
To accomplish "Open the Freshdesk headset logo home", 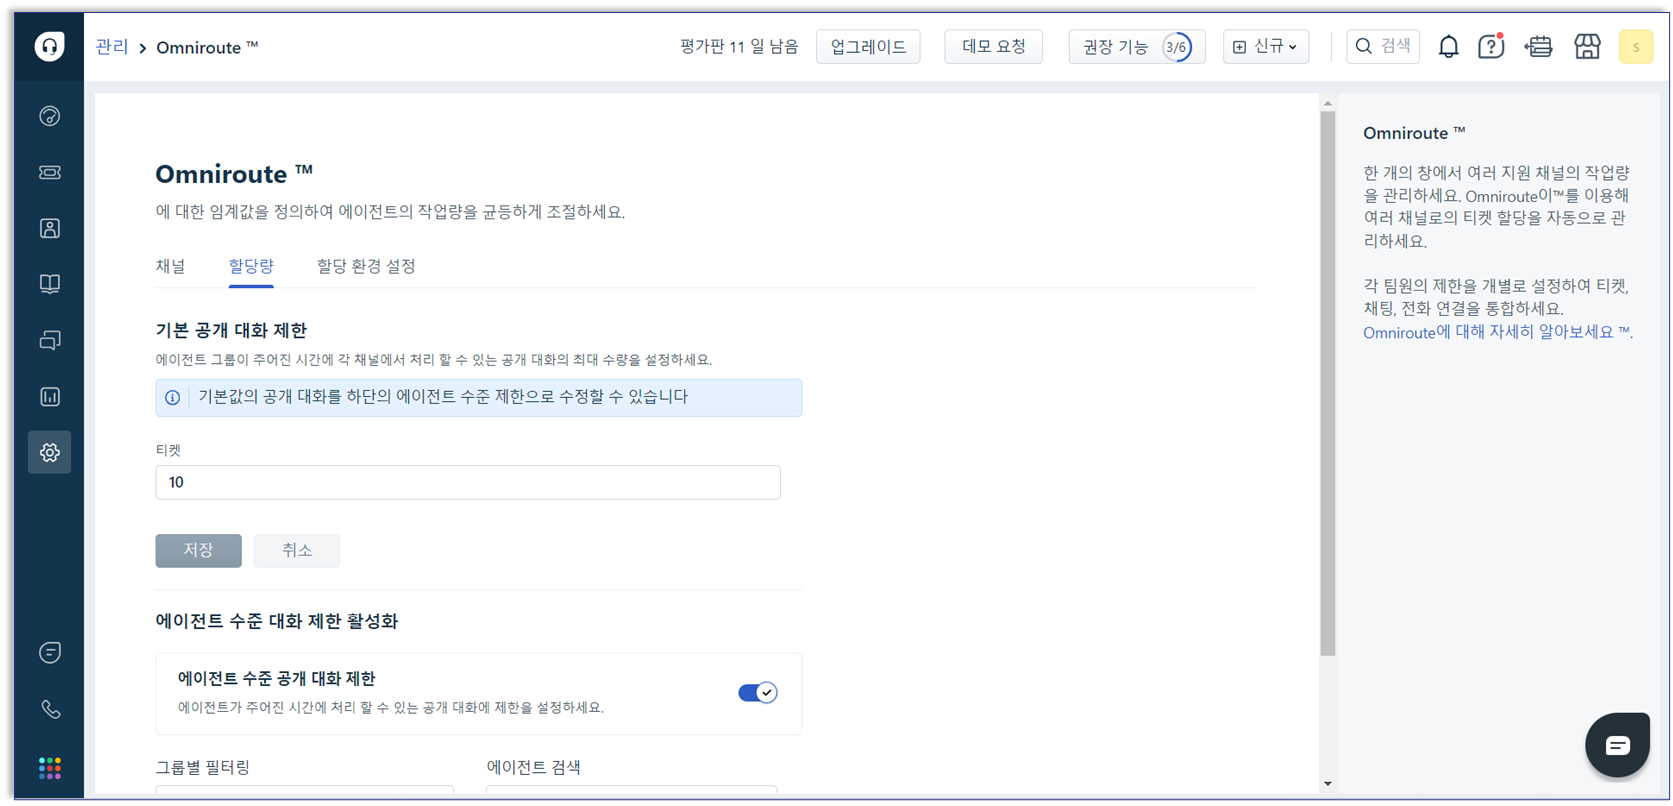I will [x=49, y=46].
